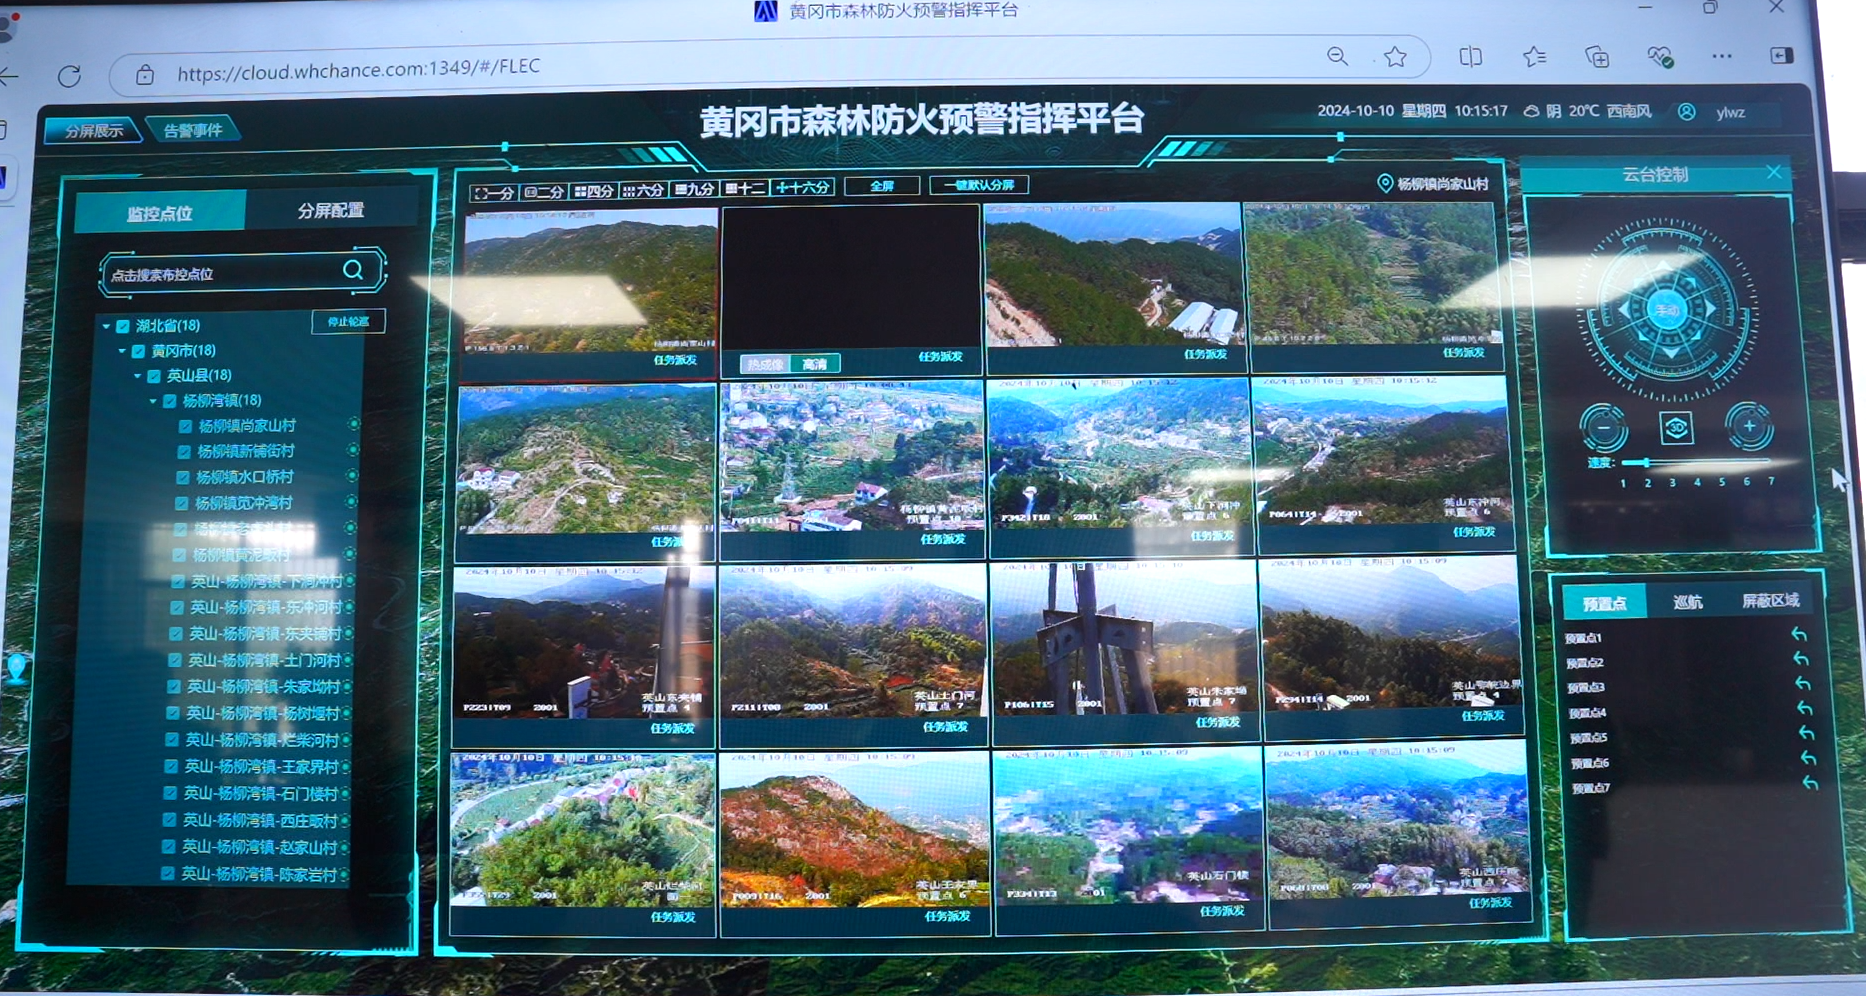The width and height of the screenshot is (1866, 996).
Task: Collapse the 杨柳湾镇(18) tree node
Action: tap(153, 401)
